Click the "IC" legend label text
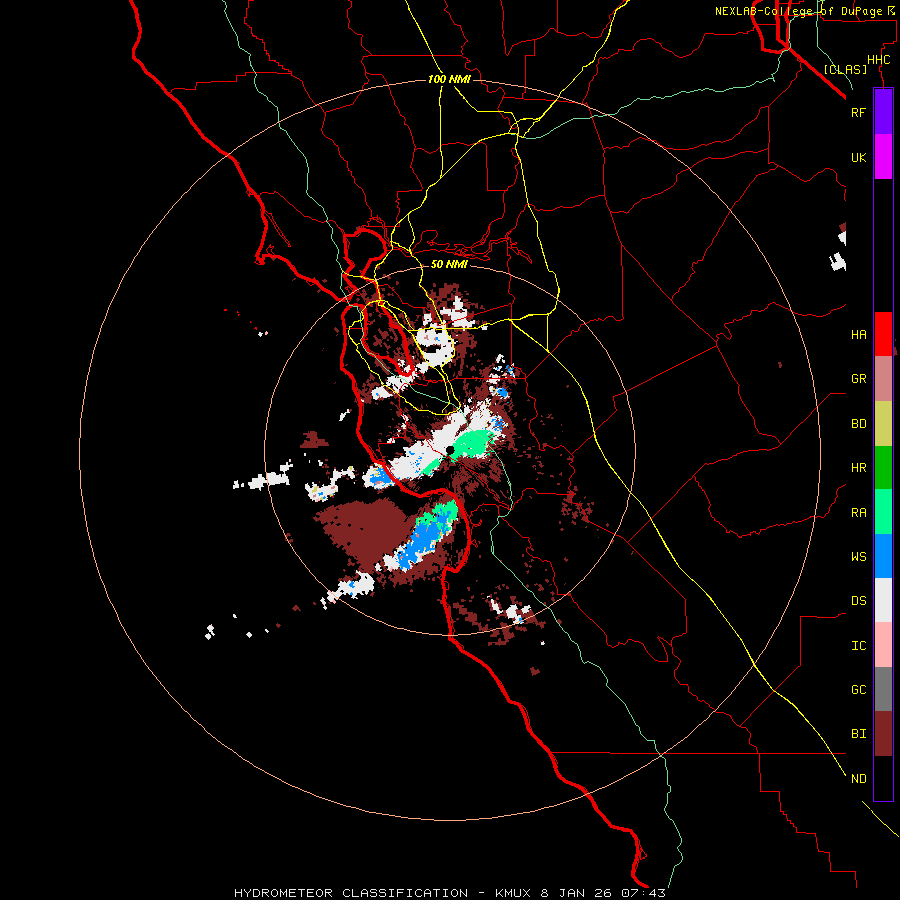900x900 pixels. click(858, 646)
